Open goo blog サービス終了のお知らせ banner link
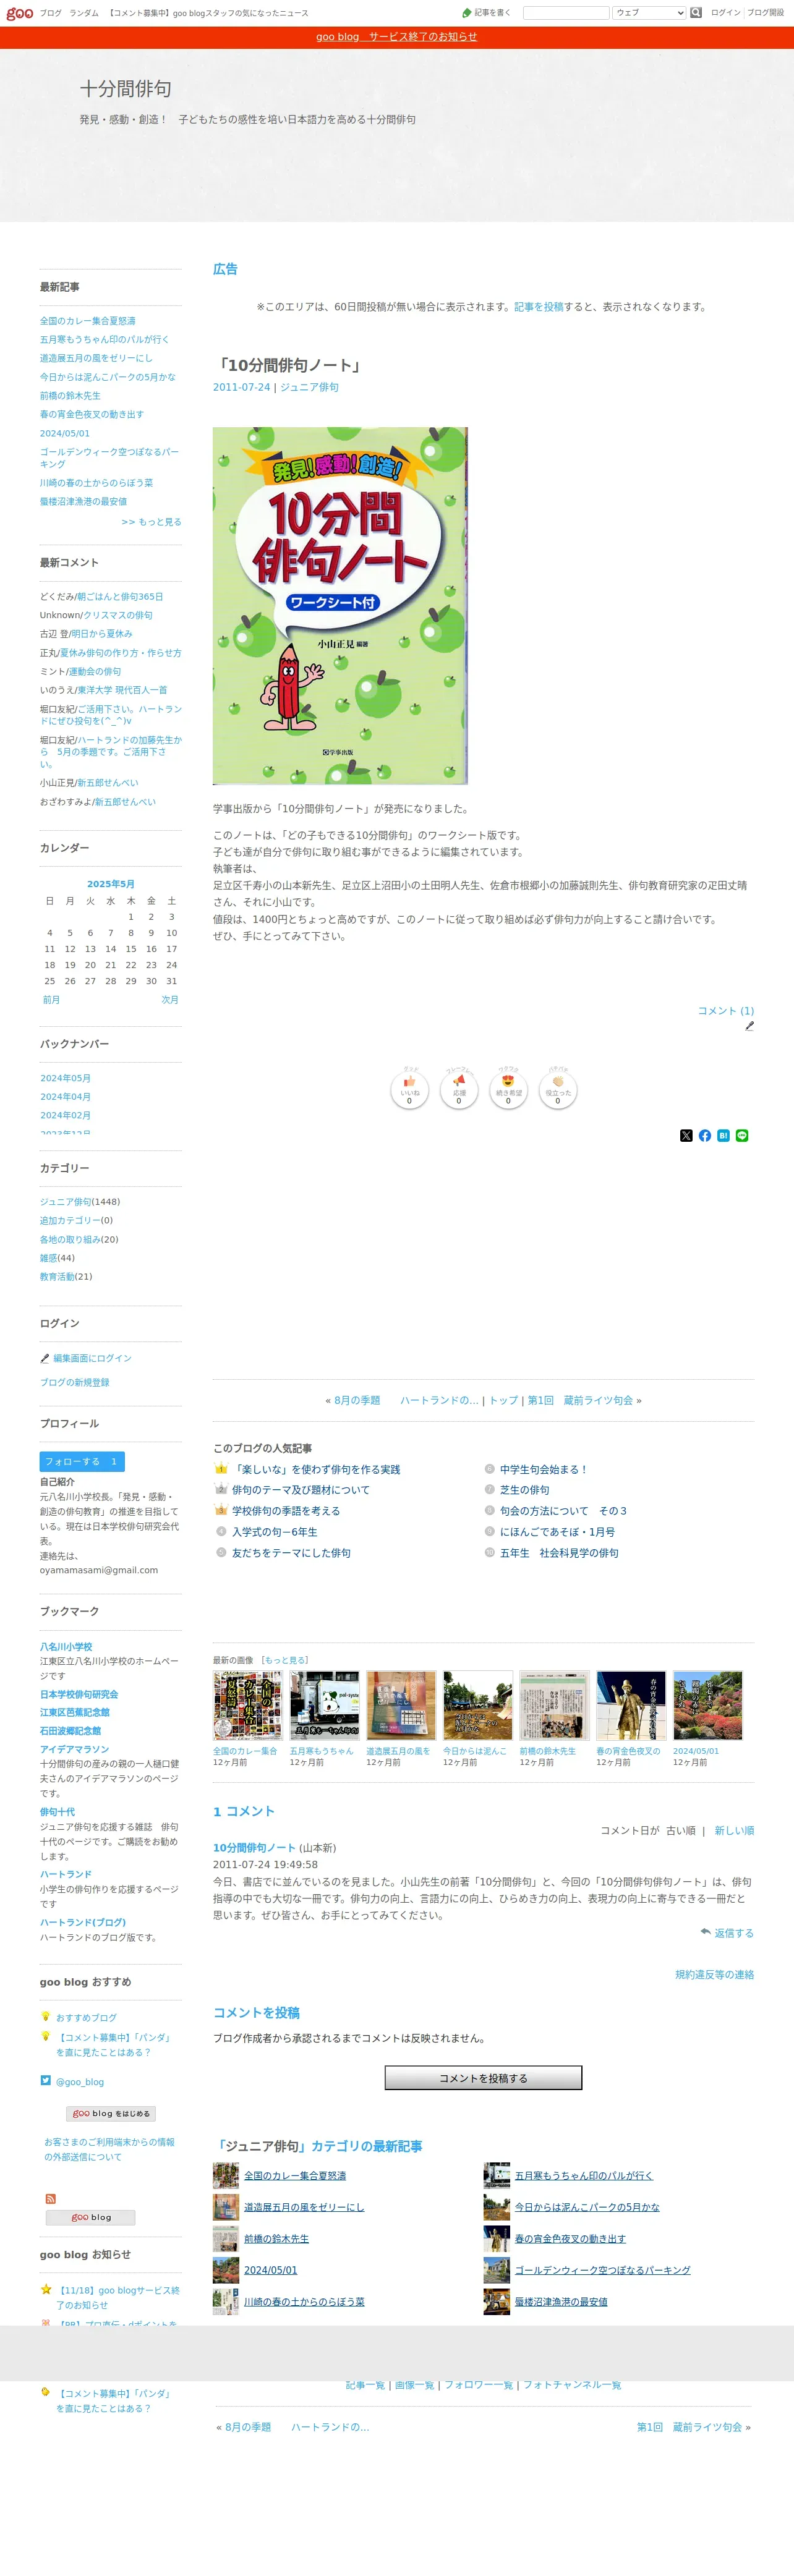The height and width of the screenshot is (2576, 794). coord(397,37)
